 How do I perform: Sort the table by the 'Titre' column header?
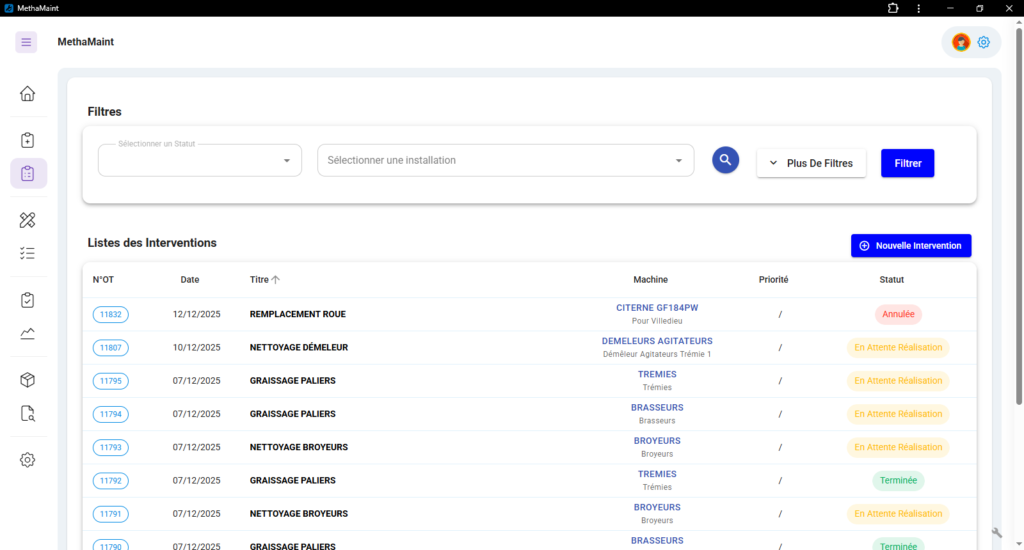264,280
